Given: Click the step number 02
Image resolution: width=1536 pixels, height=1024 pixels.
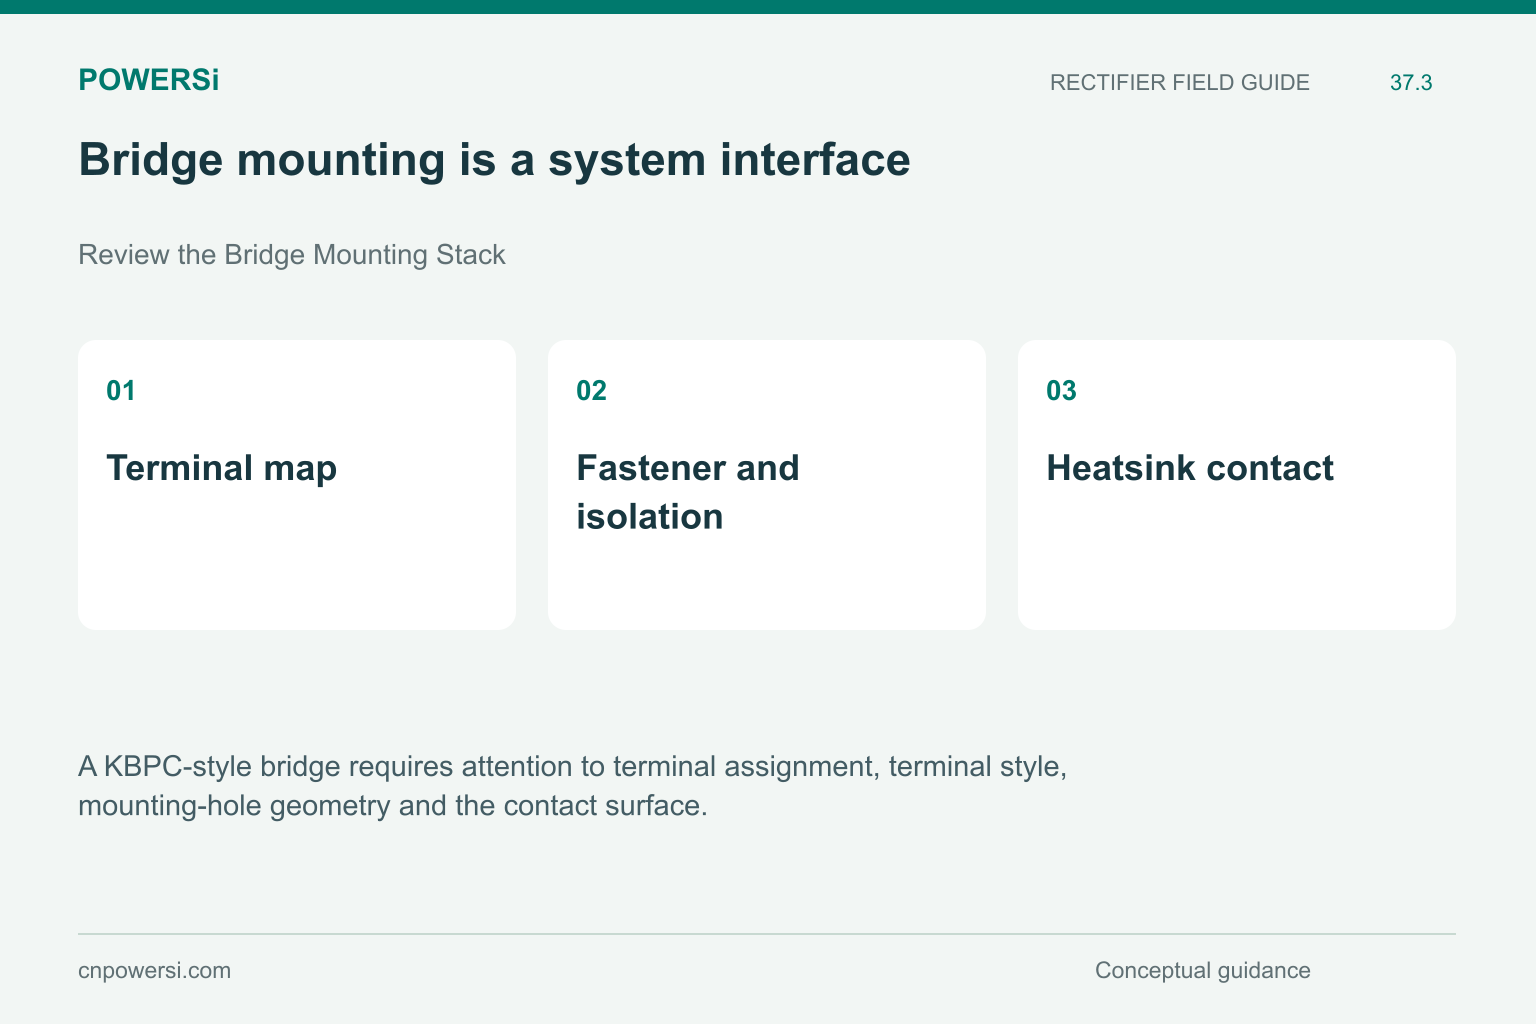Looking at the screenshot, I should click(591, 391).
